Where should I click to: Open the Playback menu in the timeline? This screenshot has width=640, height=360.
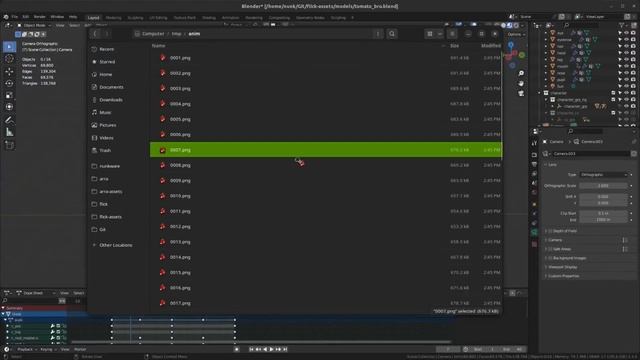click(27, 349)
